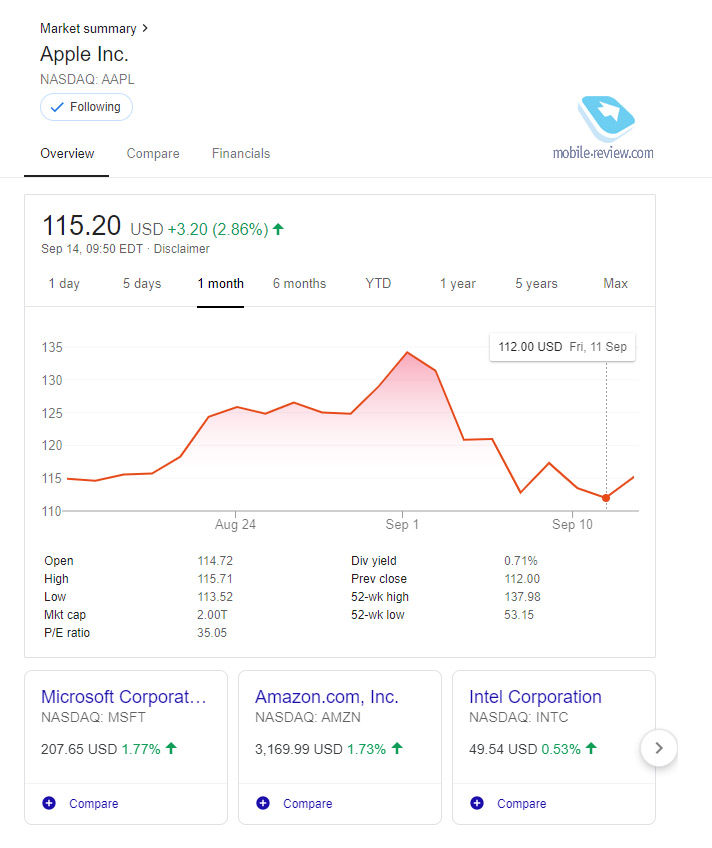The image size is (712, 848).
Task: Click the Div yield value 0.71%
Action: pyautogui.click(x=521, y=561)
